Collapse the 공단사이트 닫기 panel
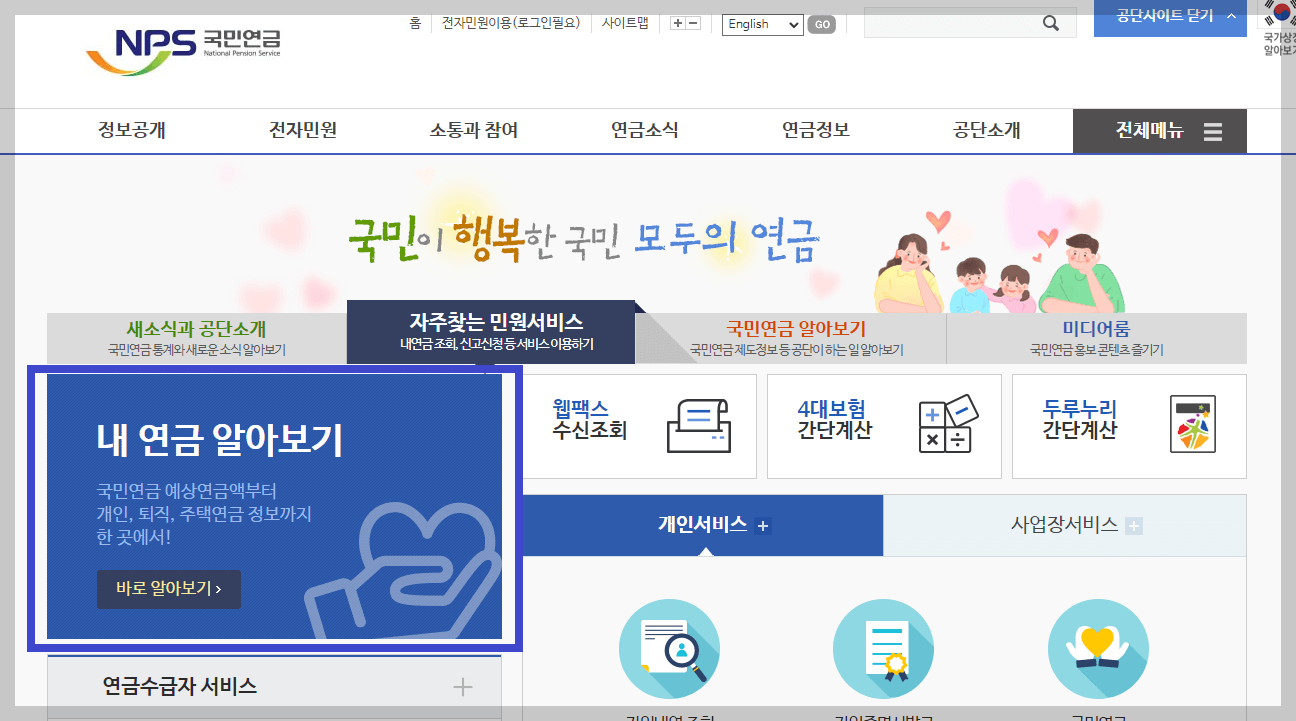This screenshot has width=1296, height=721. click(1170, 17)
